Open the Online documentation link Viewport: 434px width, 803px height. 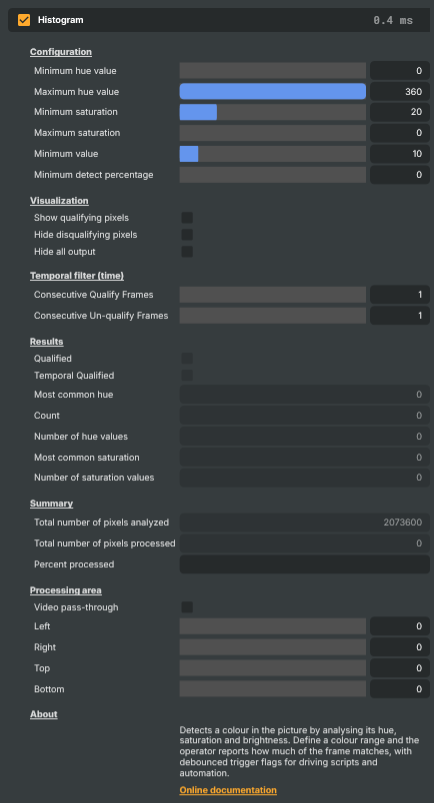tap(228, 790)
